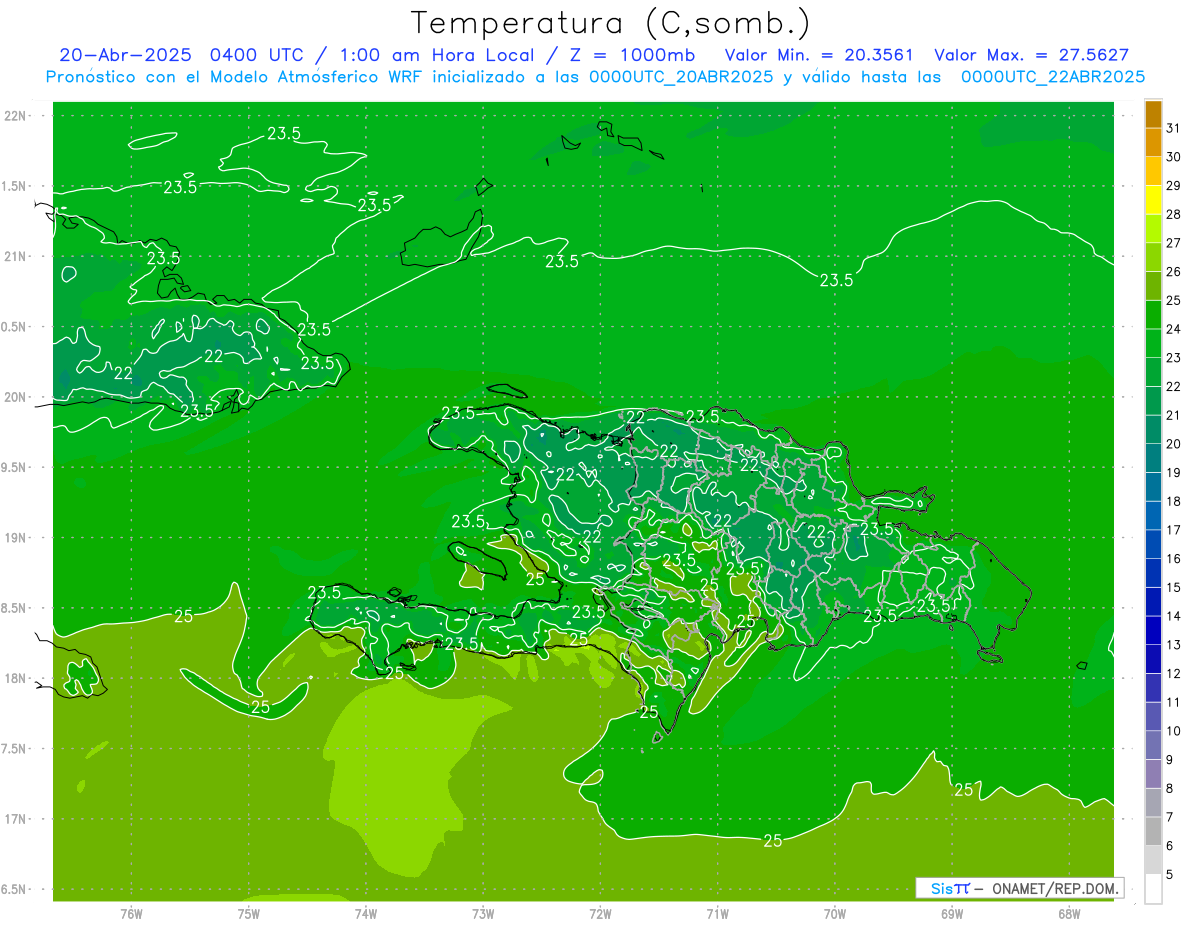Click the "10" label on the color bar

tap(1173, 732)
